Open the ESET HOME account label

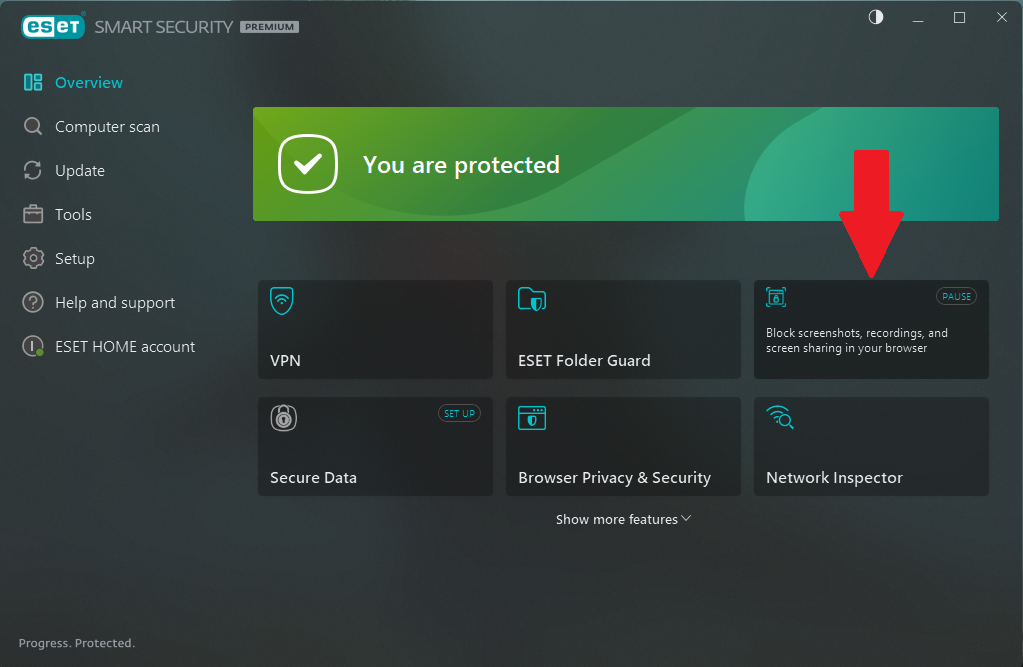coord(125,347)
